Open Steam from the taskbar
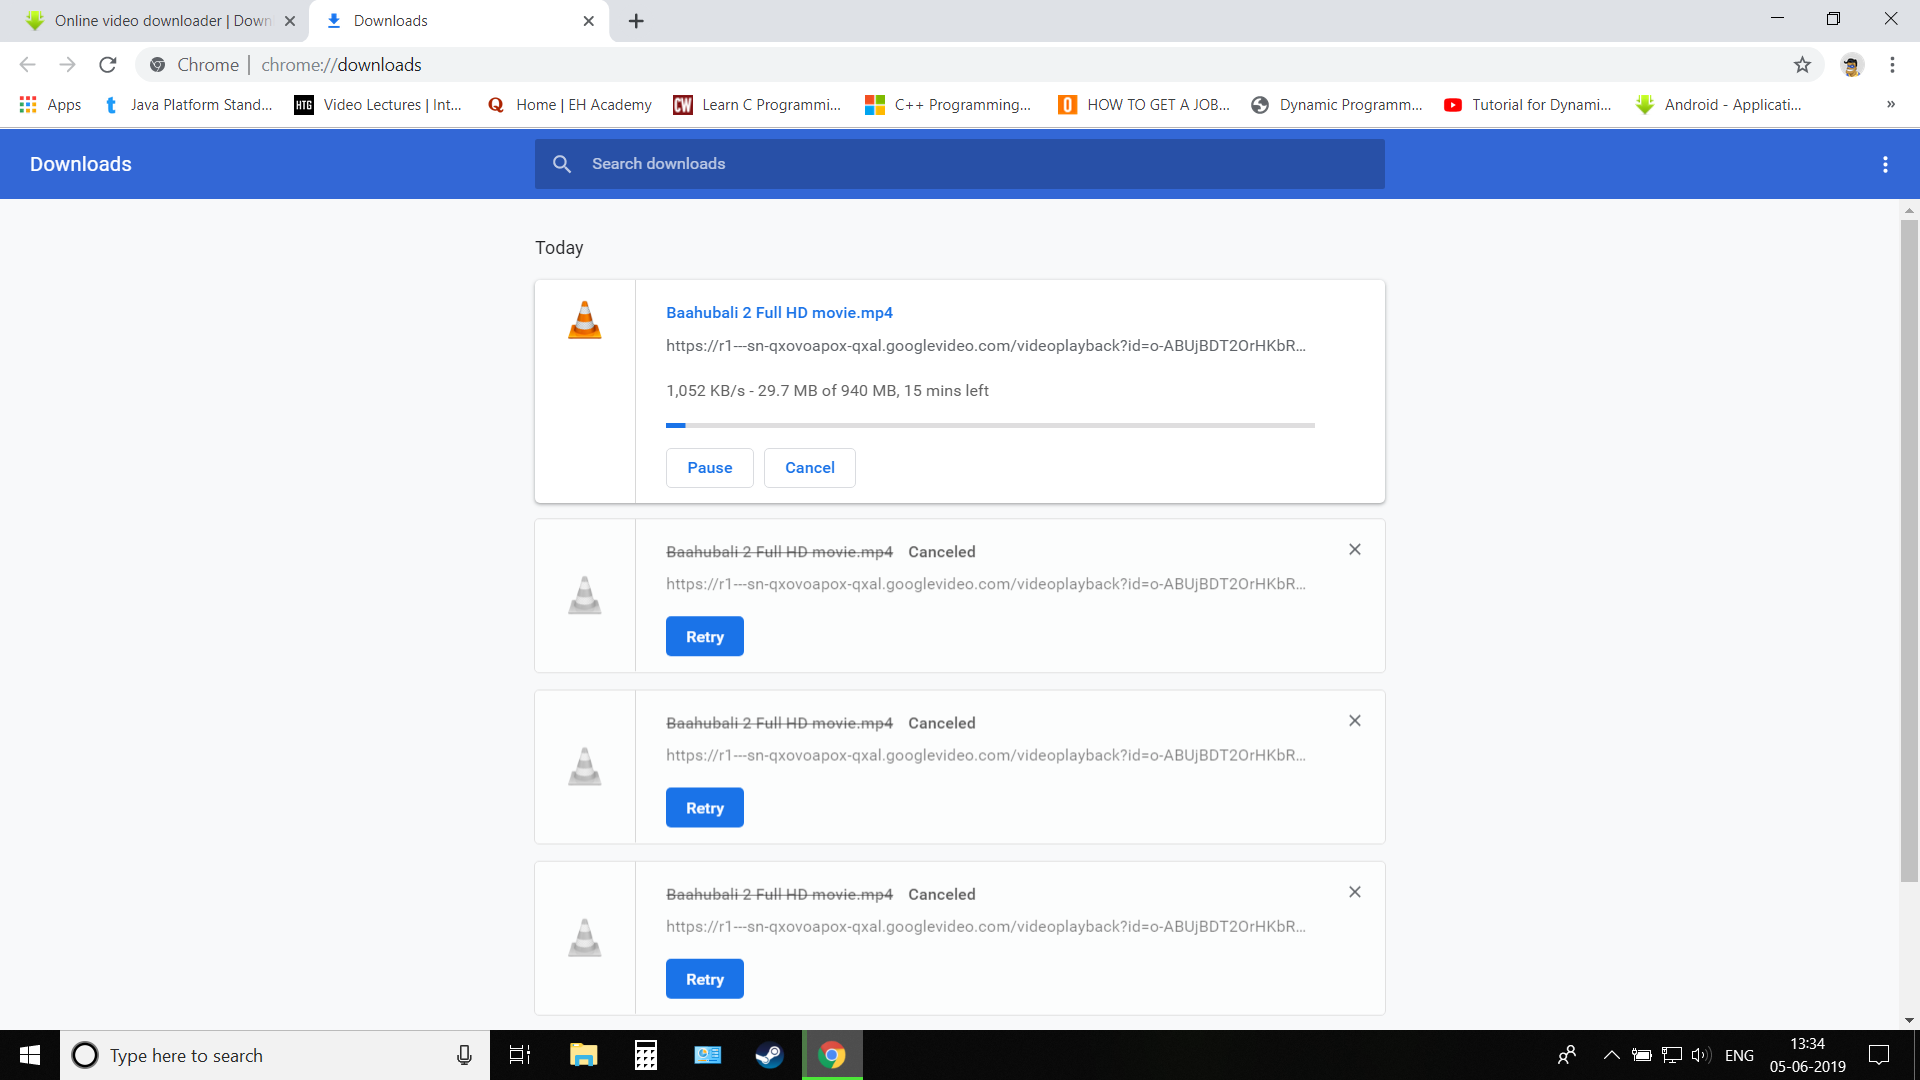 click(x=769, y=1055)
